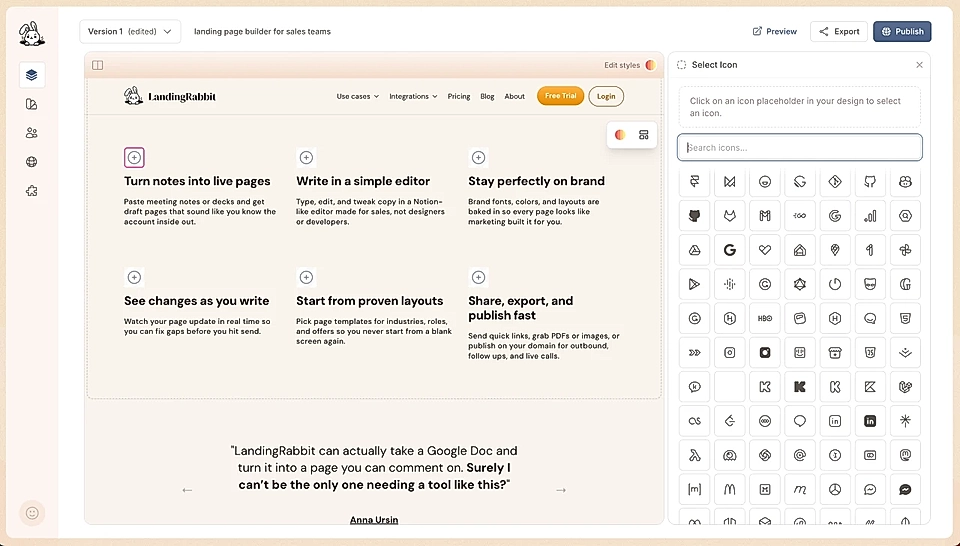Focus the Search icons field
Viewport: 960px width, 546px height.
[800, 148]
